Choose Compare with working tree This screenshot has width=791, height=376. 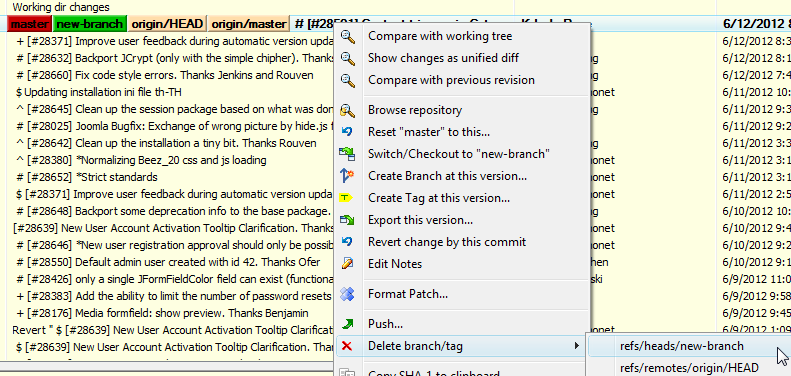[x=440, y=36]
